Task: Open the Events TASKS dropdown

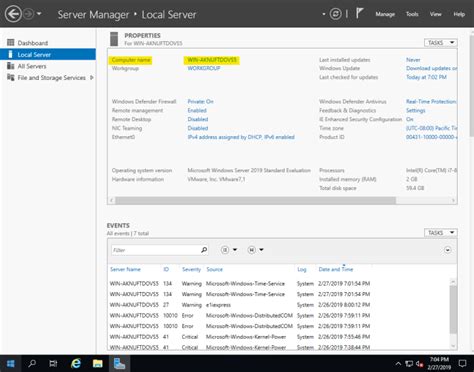Action: pos(441,233)
